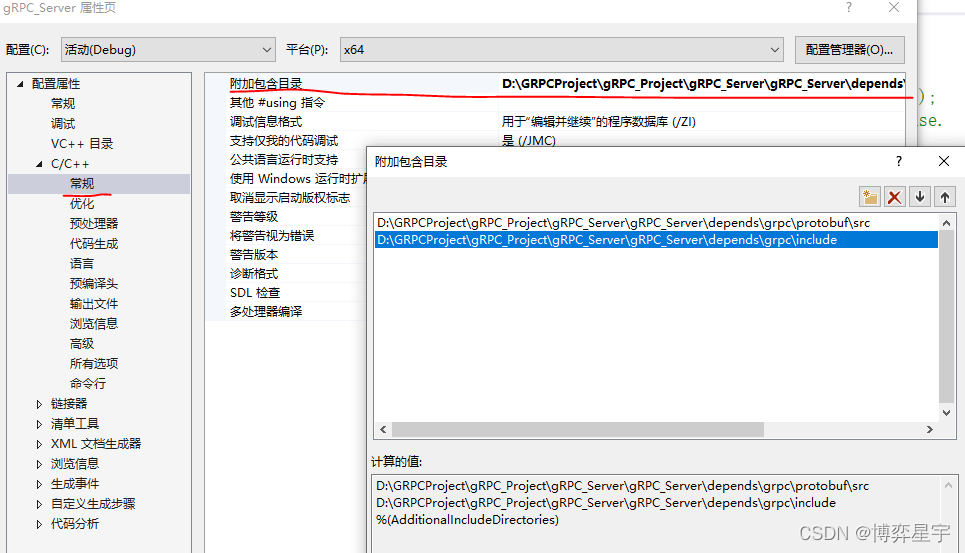
Task: Select 代码生成 tree item
Action: point(94,244)
